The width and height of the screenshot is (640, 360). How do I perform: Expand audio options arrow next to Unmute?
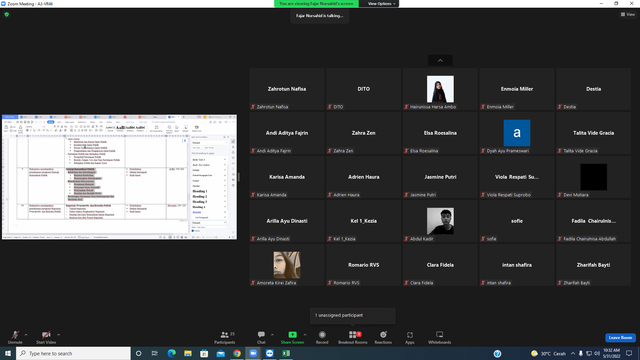(26, 335)
